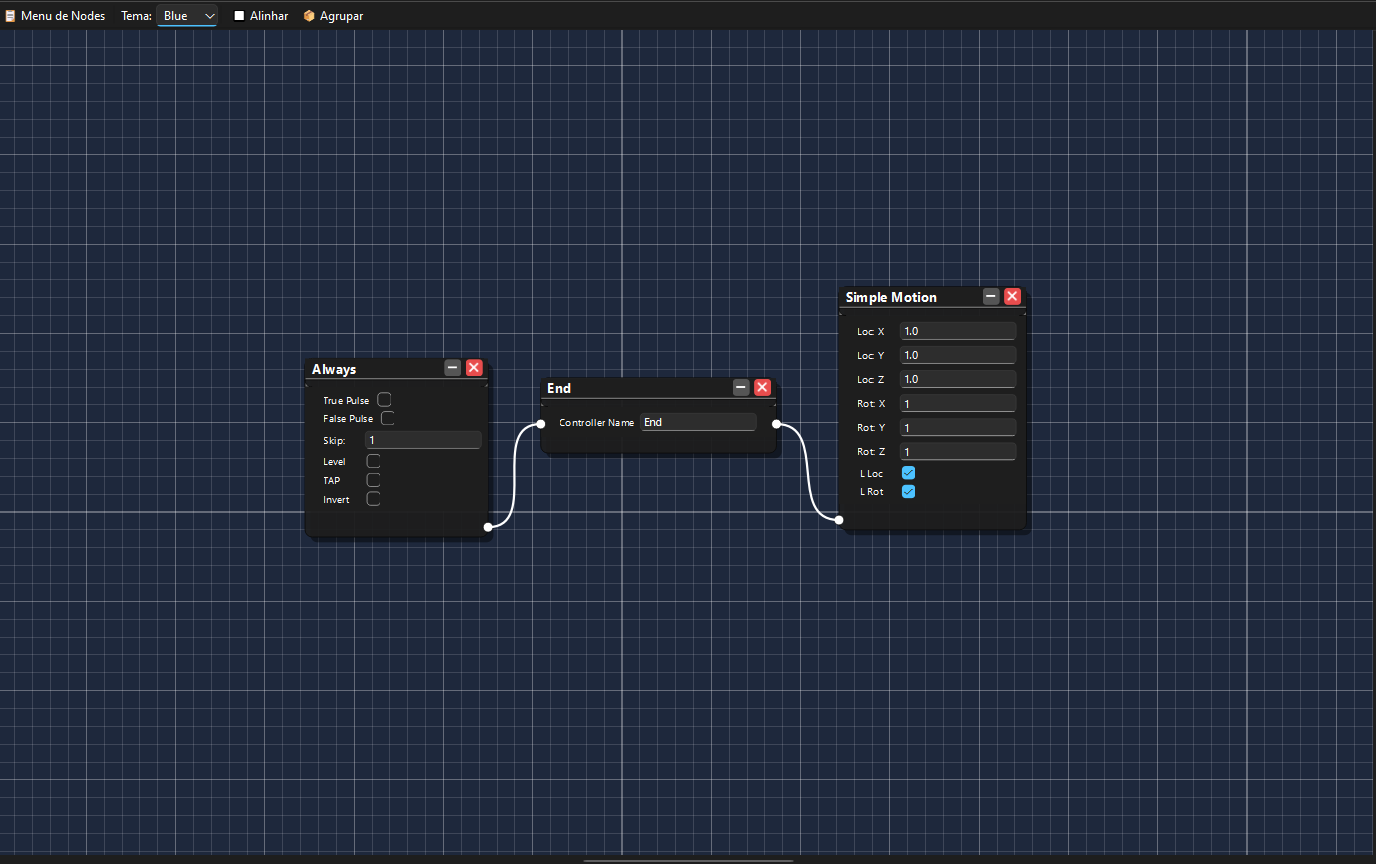The image size is (1376, 864).
Task: Uncheck the L Loc checkbox
Action: pos(909,473)
